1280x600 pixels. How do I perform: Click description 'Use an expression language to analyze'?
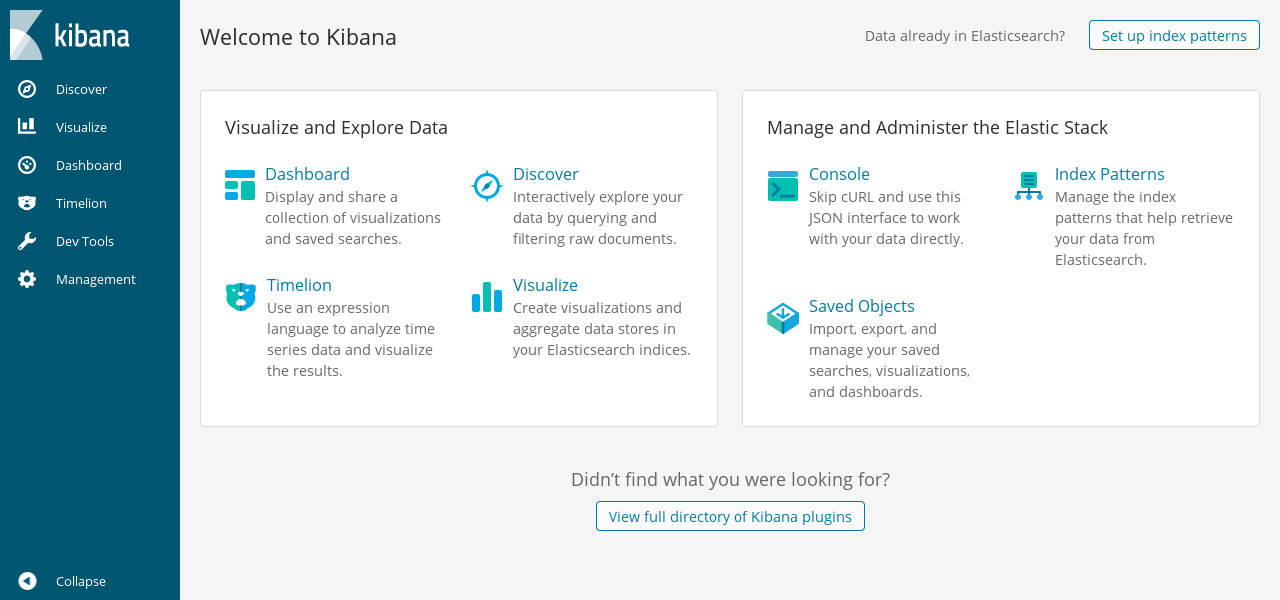tap(351, 339)
